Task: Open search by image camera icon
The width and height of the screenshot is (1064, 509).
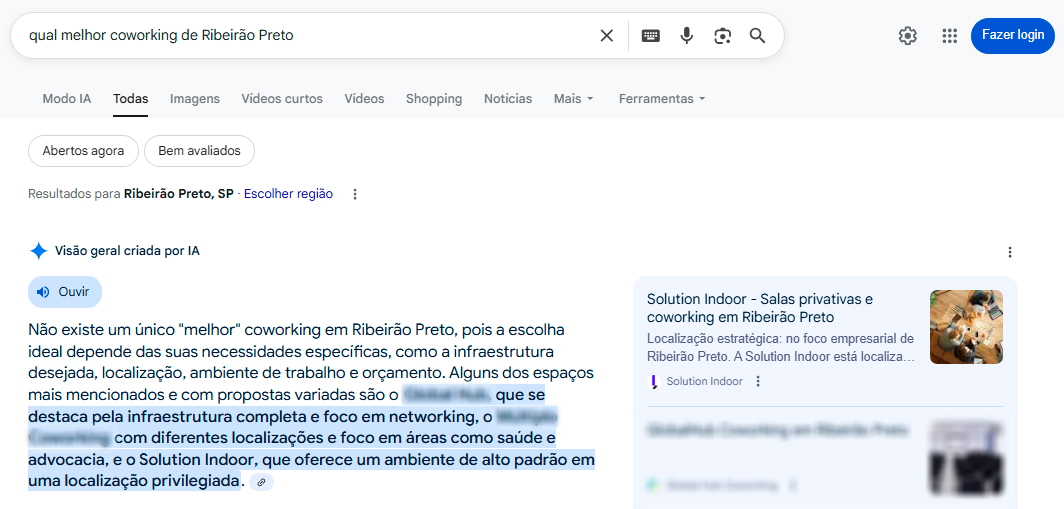Action: pyautogui.click(x=722, y=36)
